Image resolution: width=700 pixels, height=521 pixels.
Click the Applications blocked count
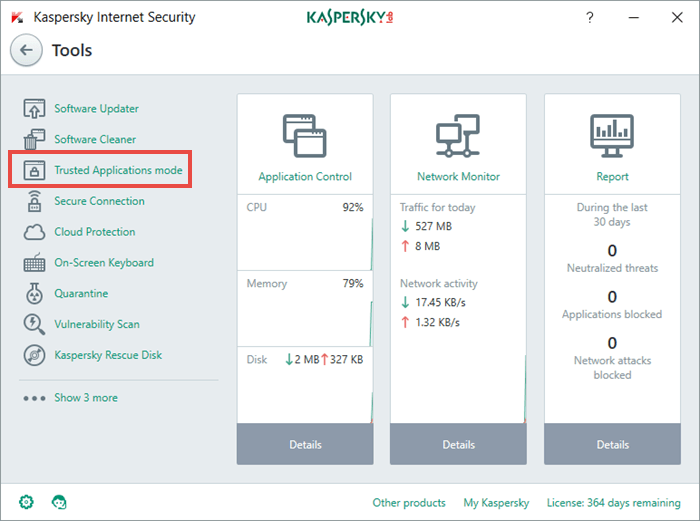pyautogui.click(x=612, y=296)
